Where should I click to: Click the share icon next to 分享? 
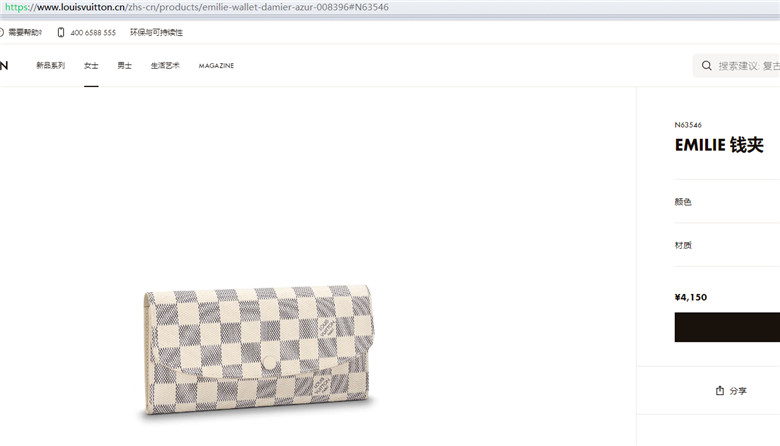720,391
